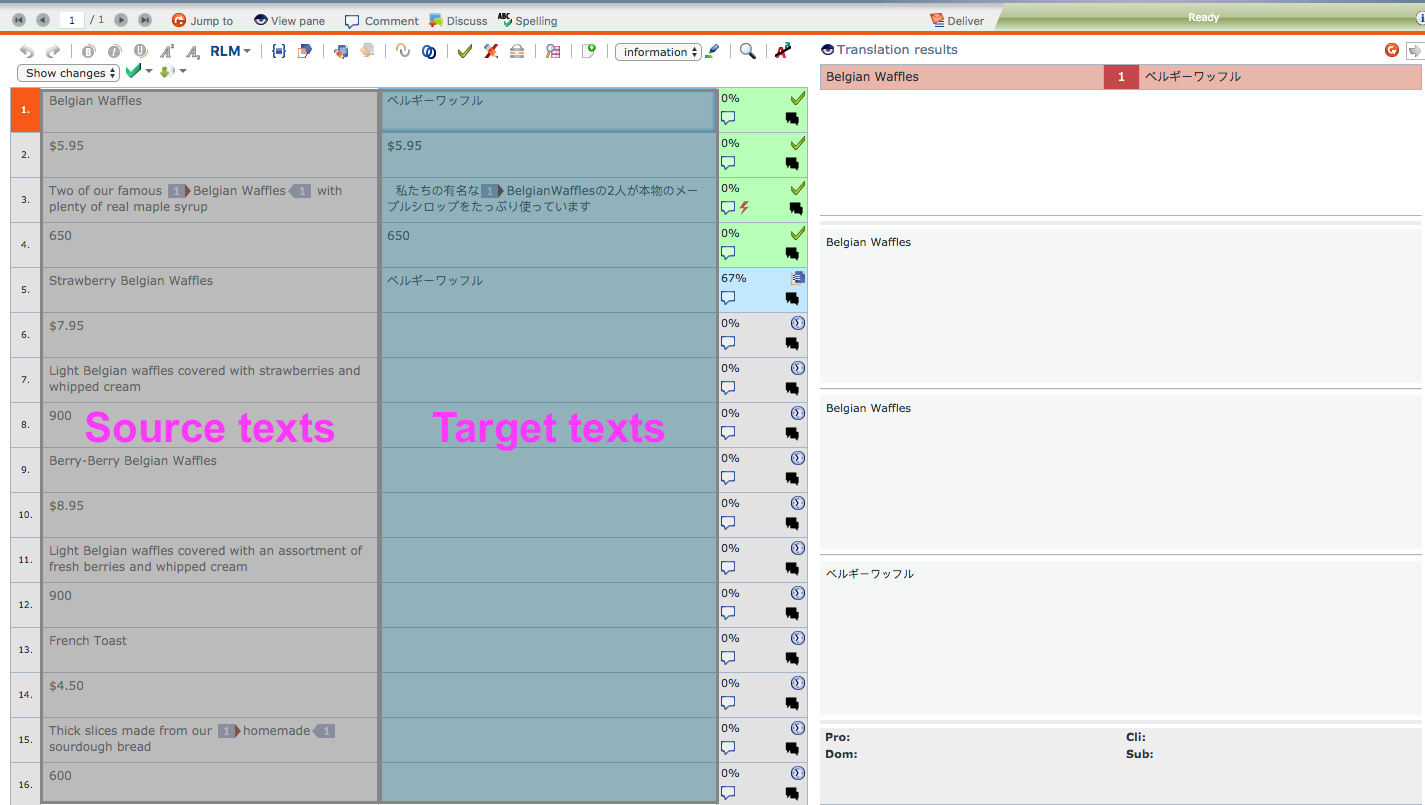This screenshot has width=1425, height=805.
Task: Open the magnifier search icon
Action: tap(748, 51)
